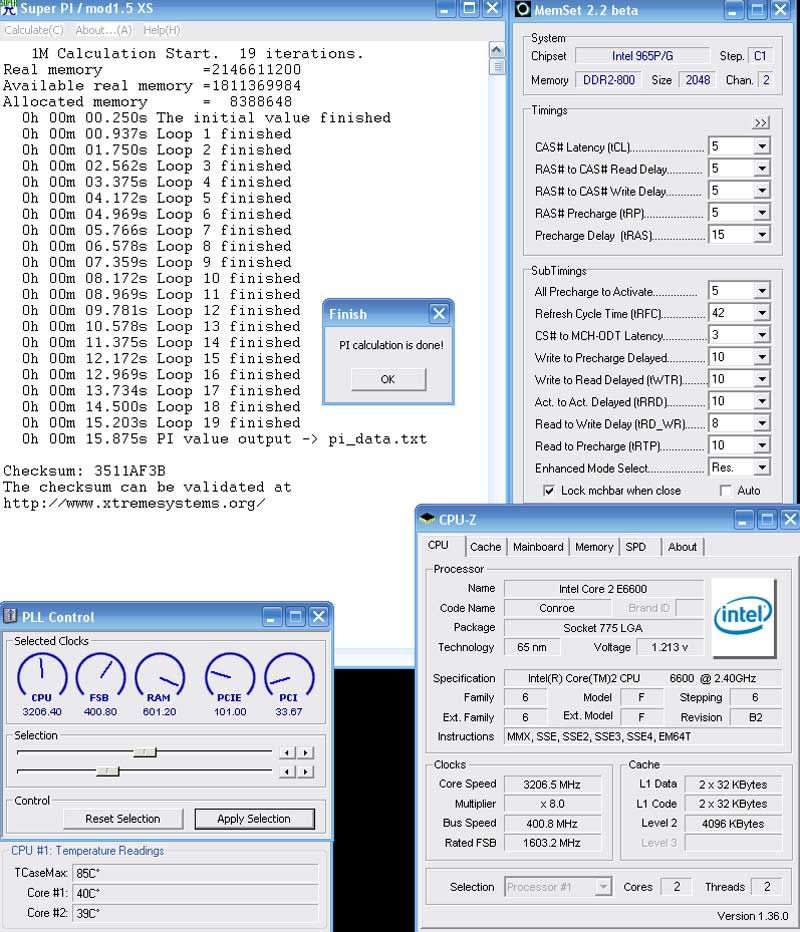This screenshot has height=932, width=800.
Task: Minimize the PLL Control window
Action: (272, 616)
